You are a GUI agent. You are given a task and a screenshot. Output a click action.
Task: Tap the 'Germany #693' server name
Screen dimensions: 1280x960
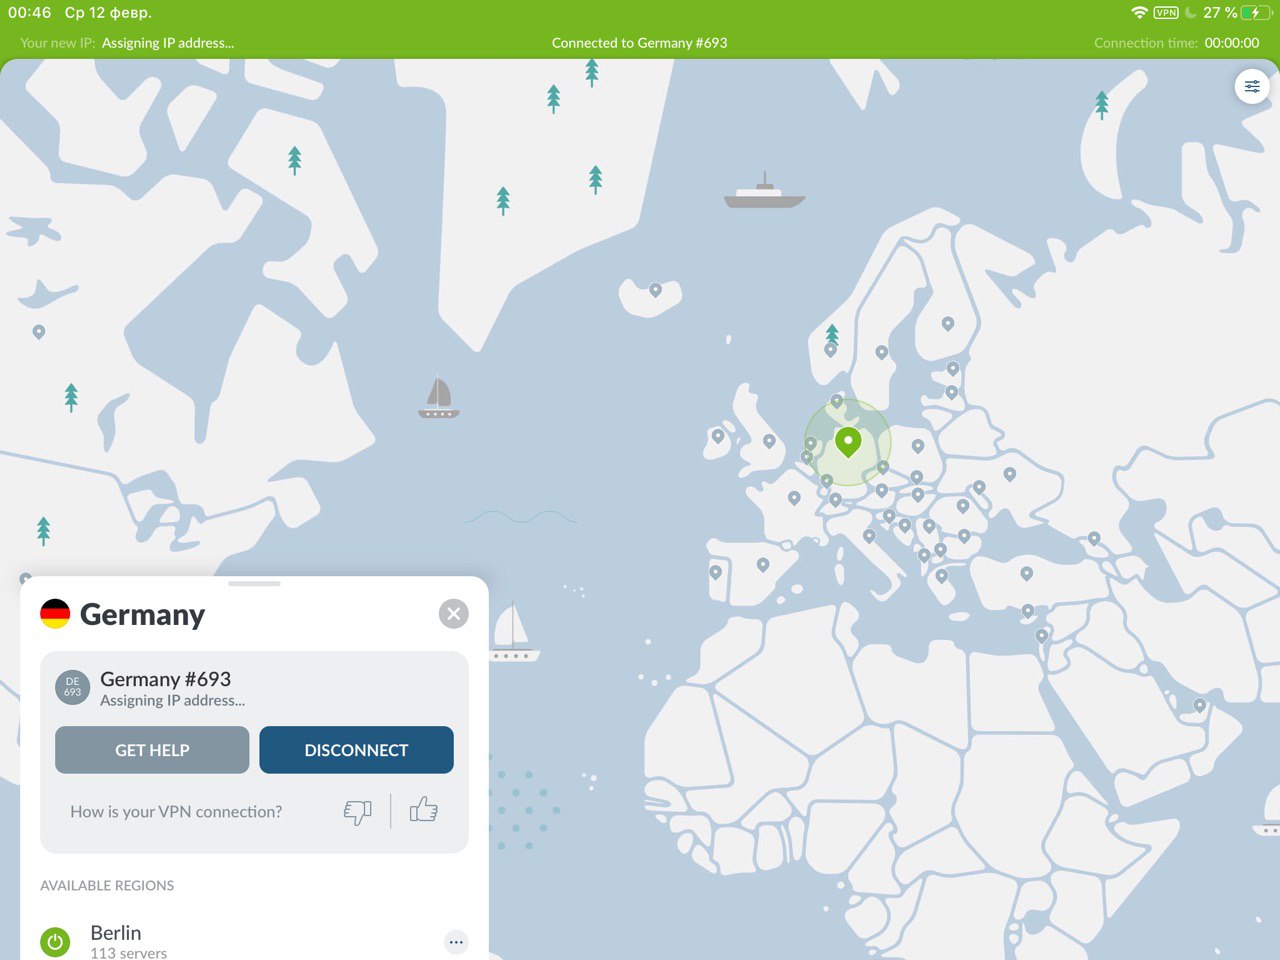point(165,679)
